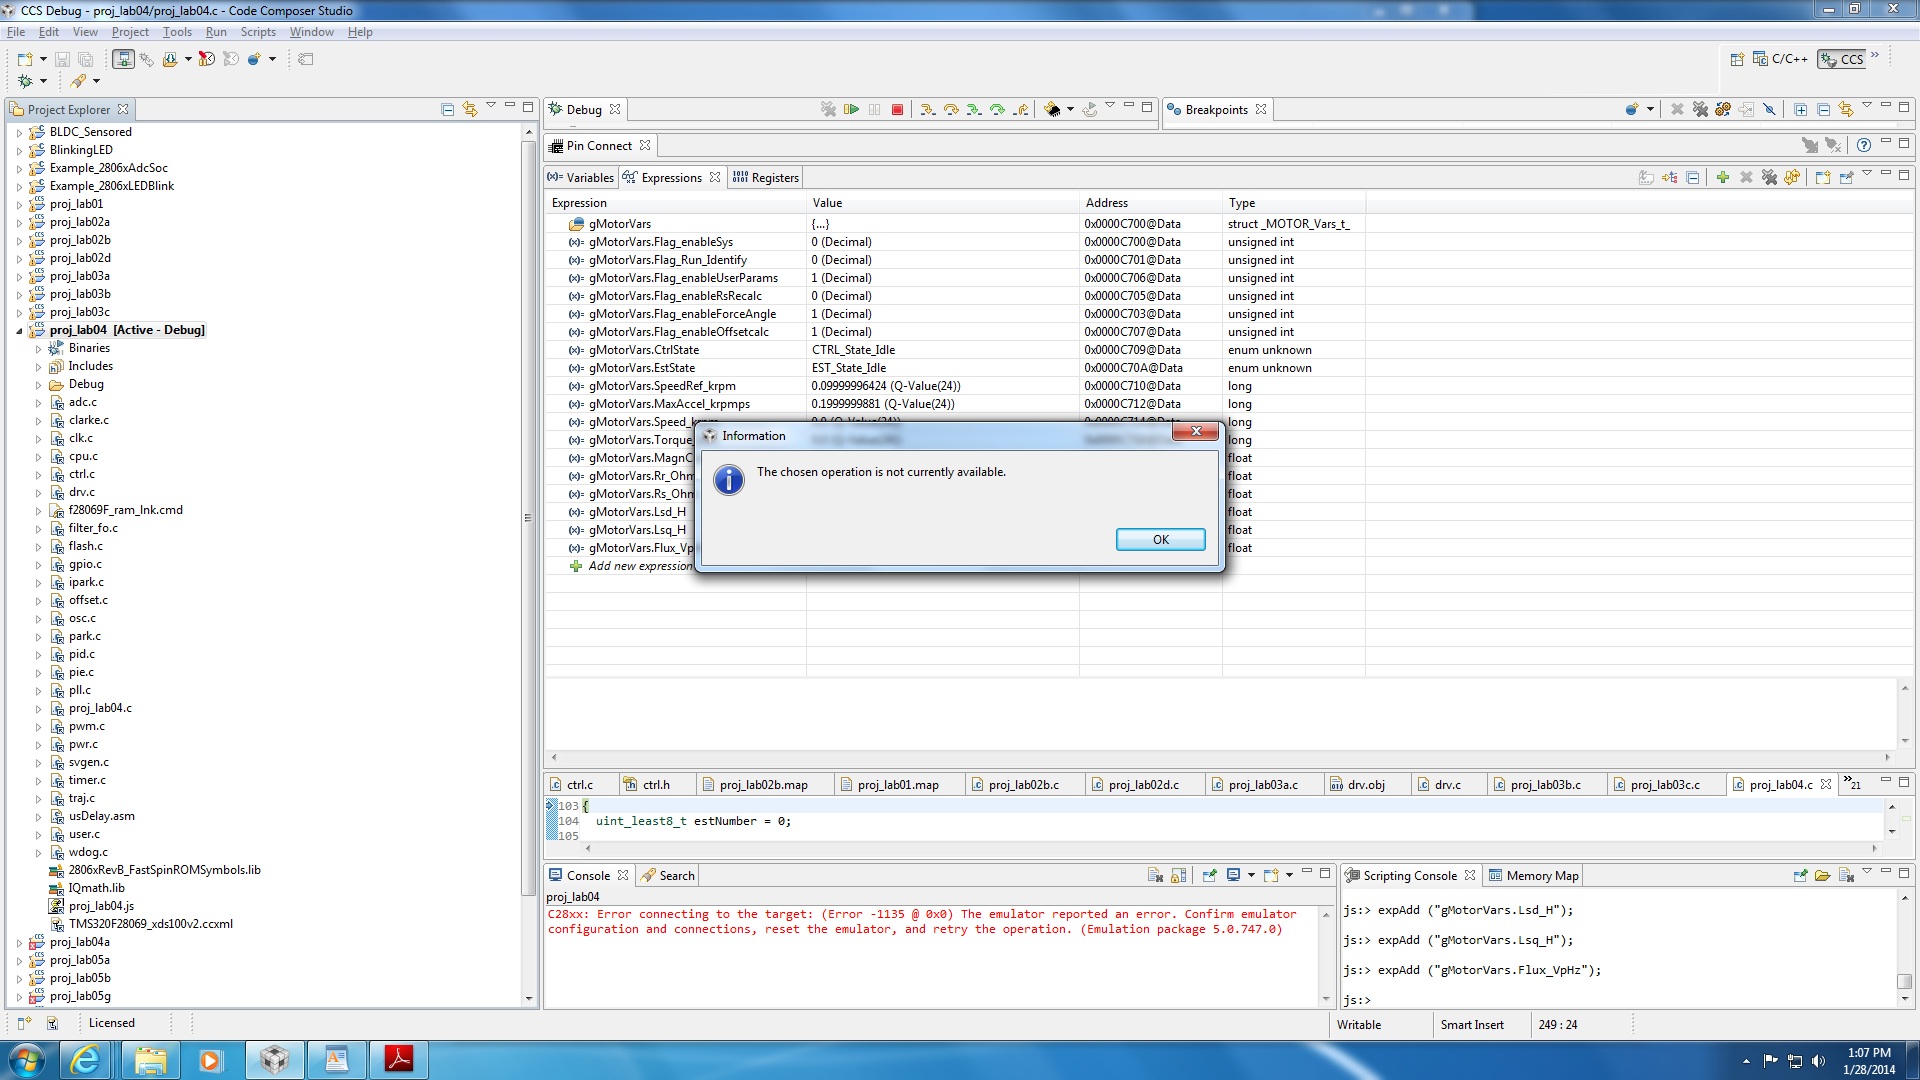The image size is (1920, 1080).
Task: Toggle the debug target connect button in main toolbar
Action: coord(123,59)
